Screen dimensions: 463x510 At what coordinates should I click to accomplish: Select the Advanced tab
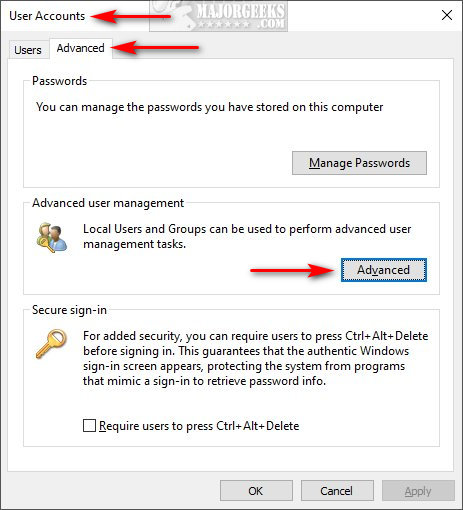click(x=80, y=48)
